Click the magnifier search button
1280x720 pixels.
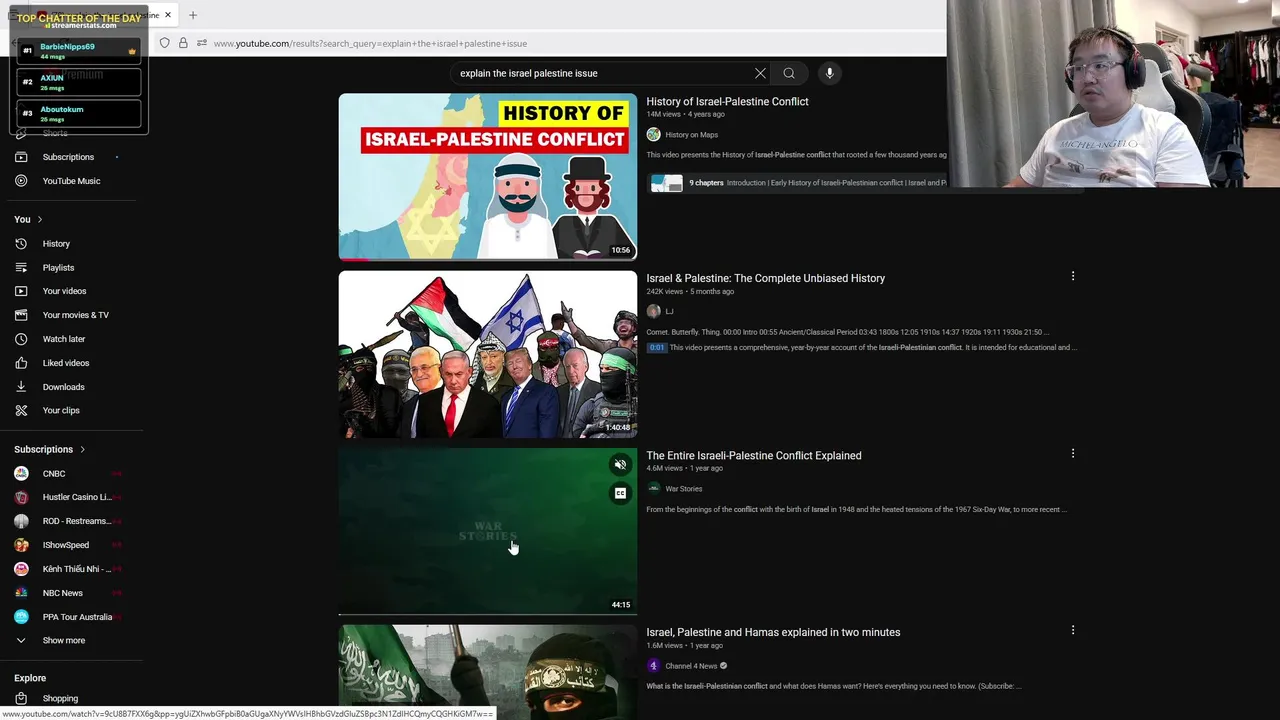789,73
